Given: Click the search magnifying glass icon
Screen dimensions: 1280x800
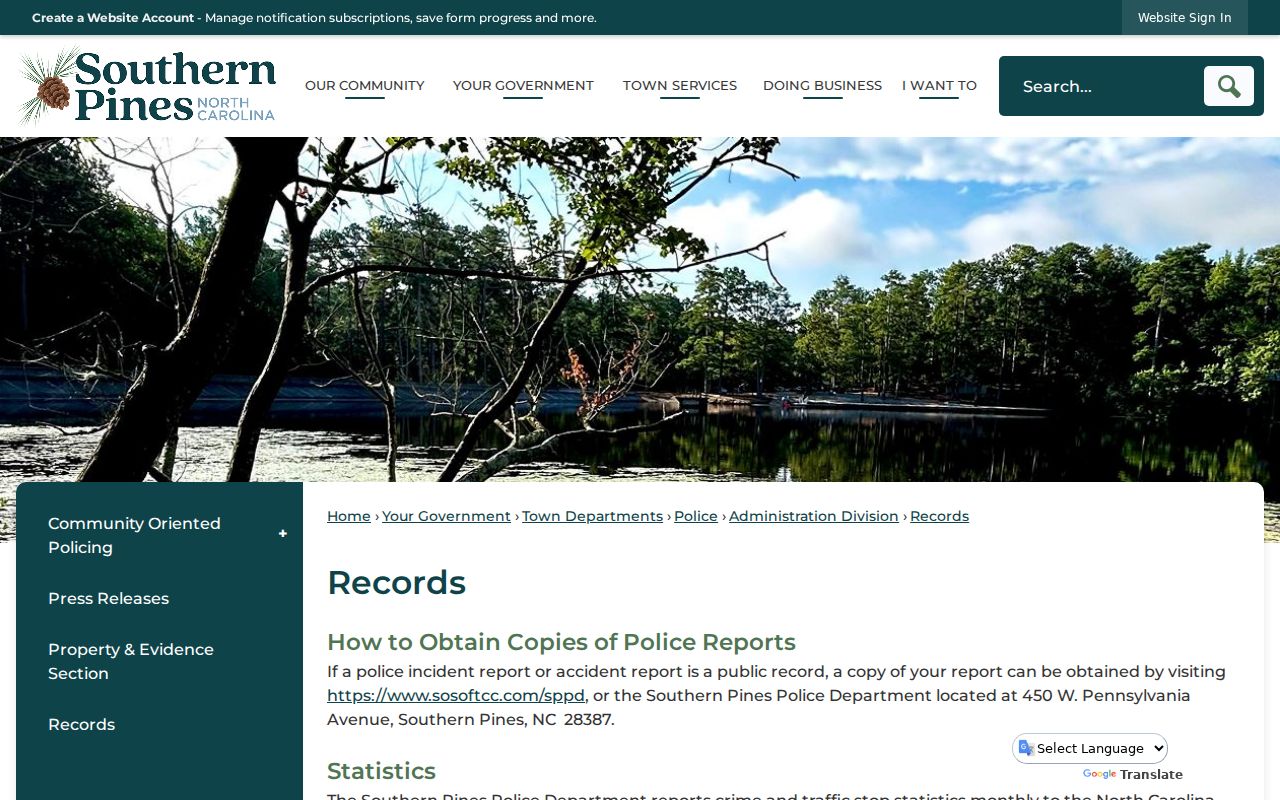Looking at the screenshot, I should pyautogui.click(x=1228, y=86).
